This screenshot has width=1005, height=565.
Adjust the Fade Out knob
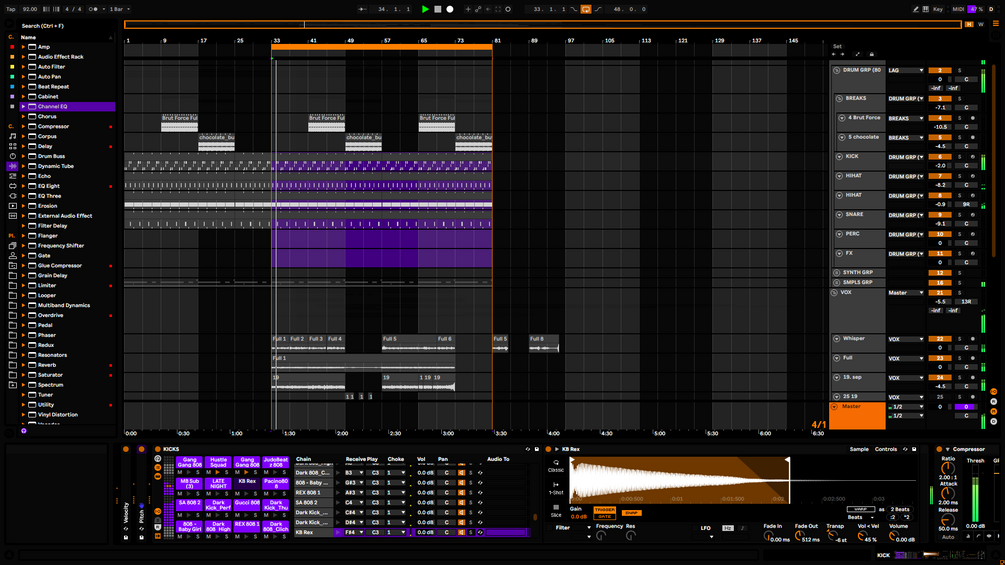(799, 536)
